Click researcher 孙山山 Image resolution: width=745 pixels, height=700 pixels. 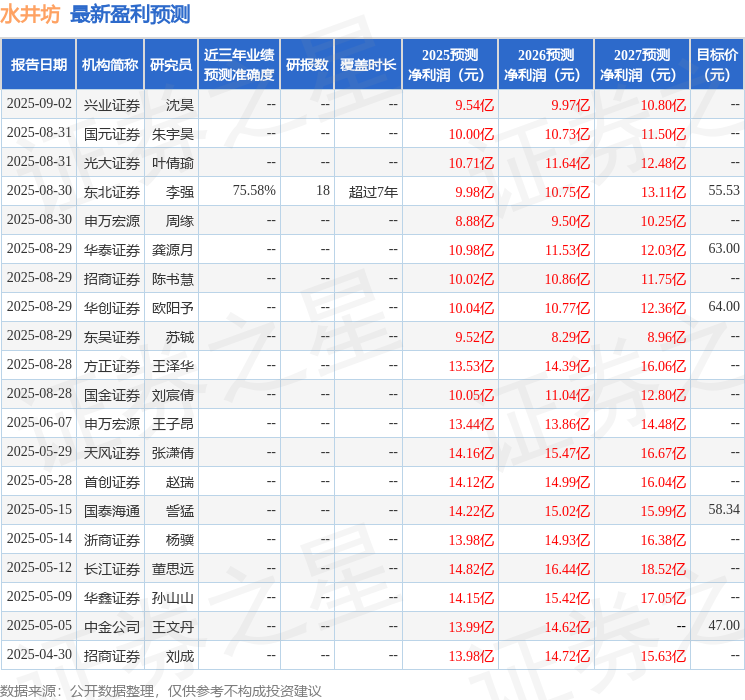point(173,598)
